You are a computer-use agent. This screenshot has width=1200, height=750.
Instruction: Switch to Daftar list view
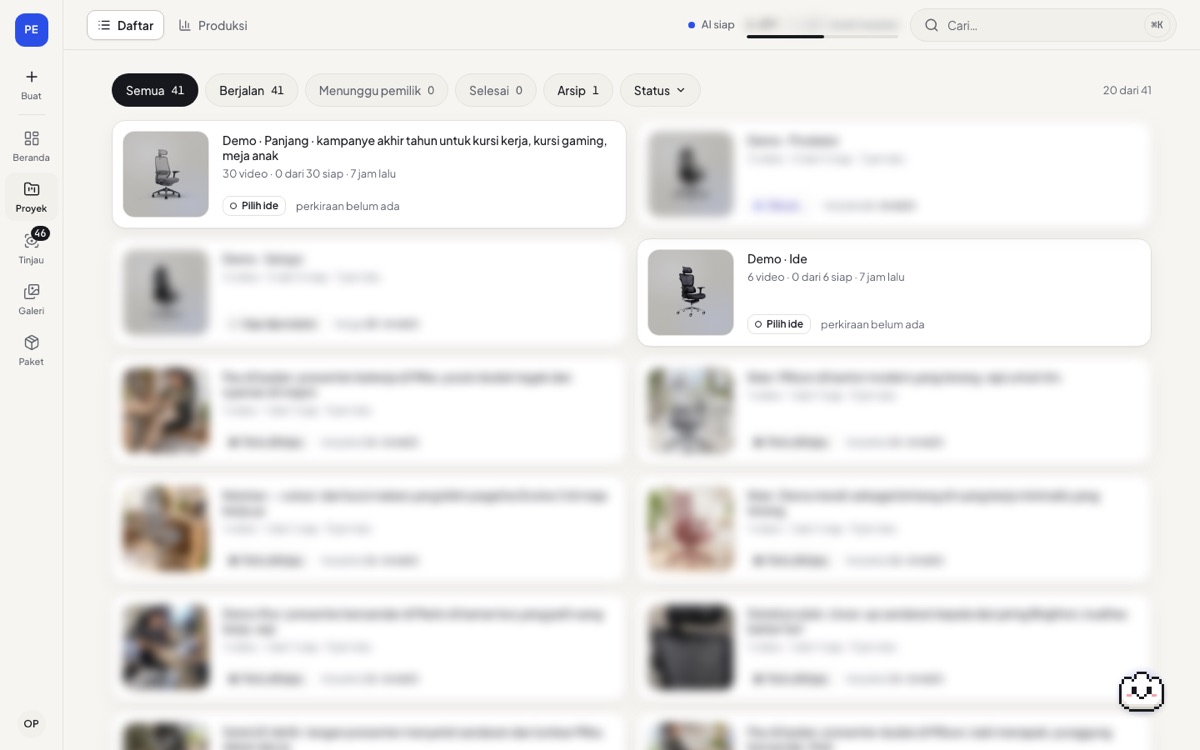click(x=125, y=25)
